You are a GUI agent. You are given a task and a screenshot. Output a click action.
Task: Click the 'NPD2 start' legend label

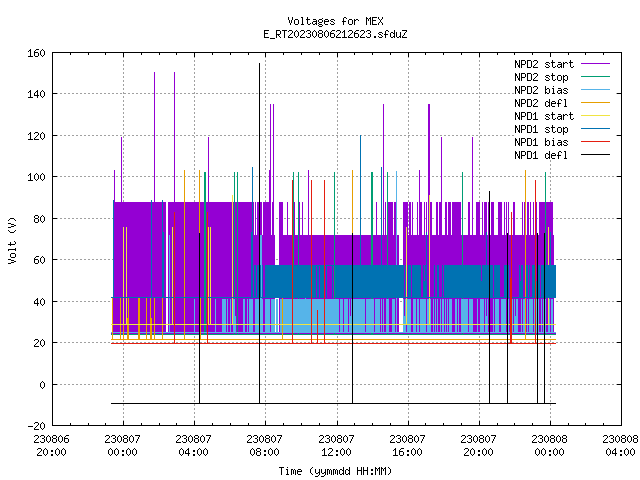click(544, 64)
